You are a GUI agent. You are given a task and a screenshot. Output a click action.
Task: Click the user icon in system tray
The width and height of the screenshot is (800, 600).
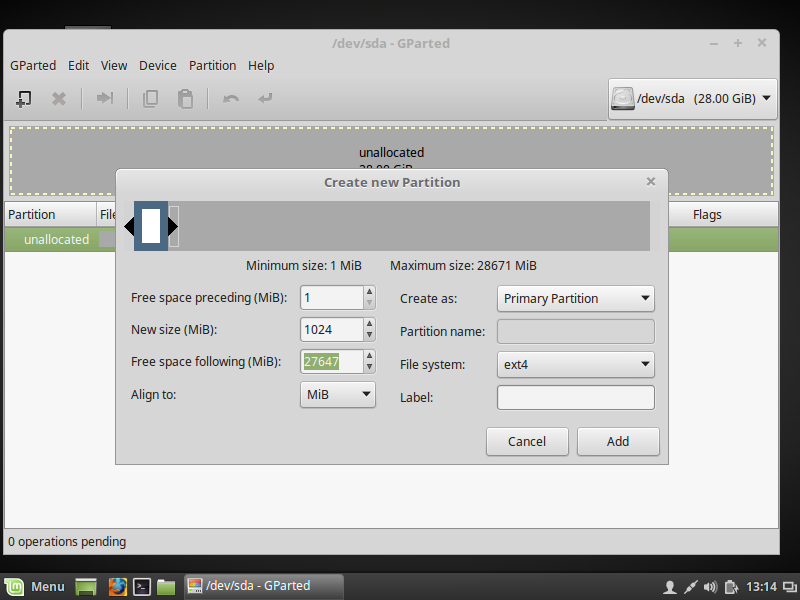(670, 587)
